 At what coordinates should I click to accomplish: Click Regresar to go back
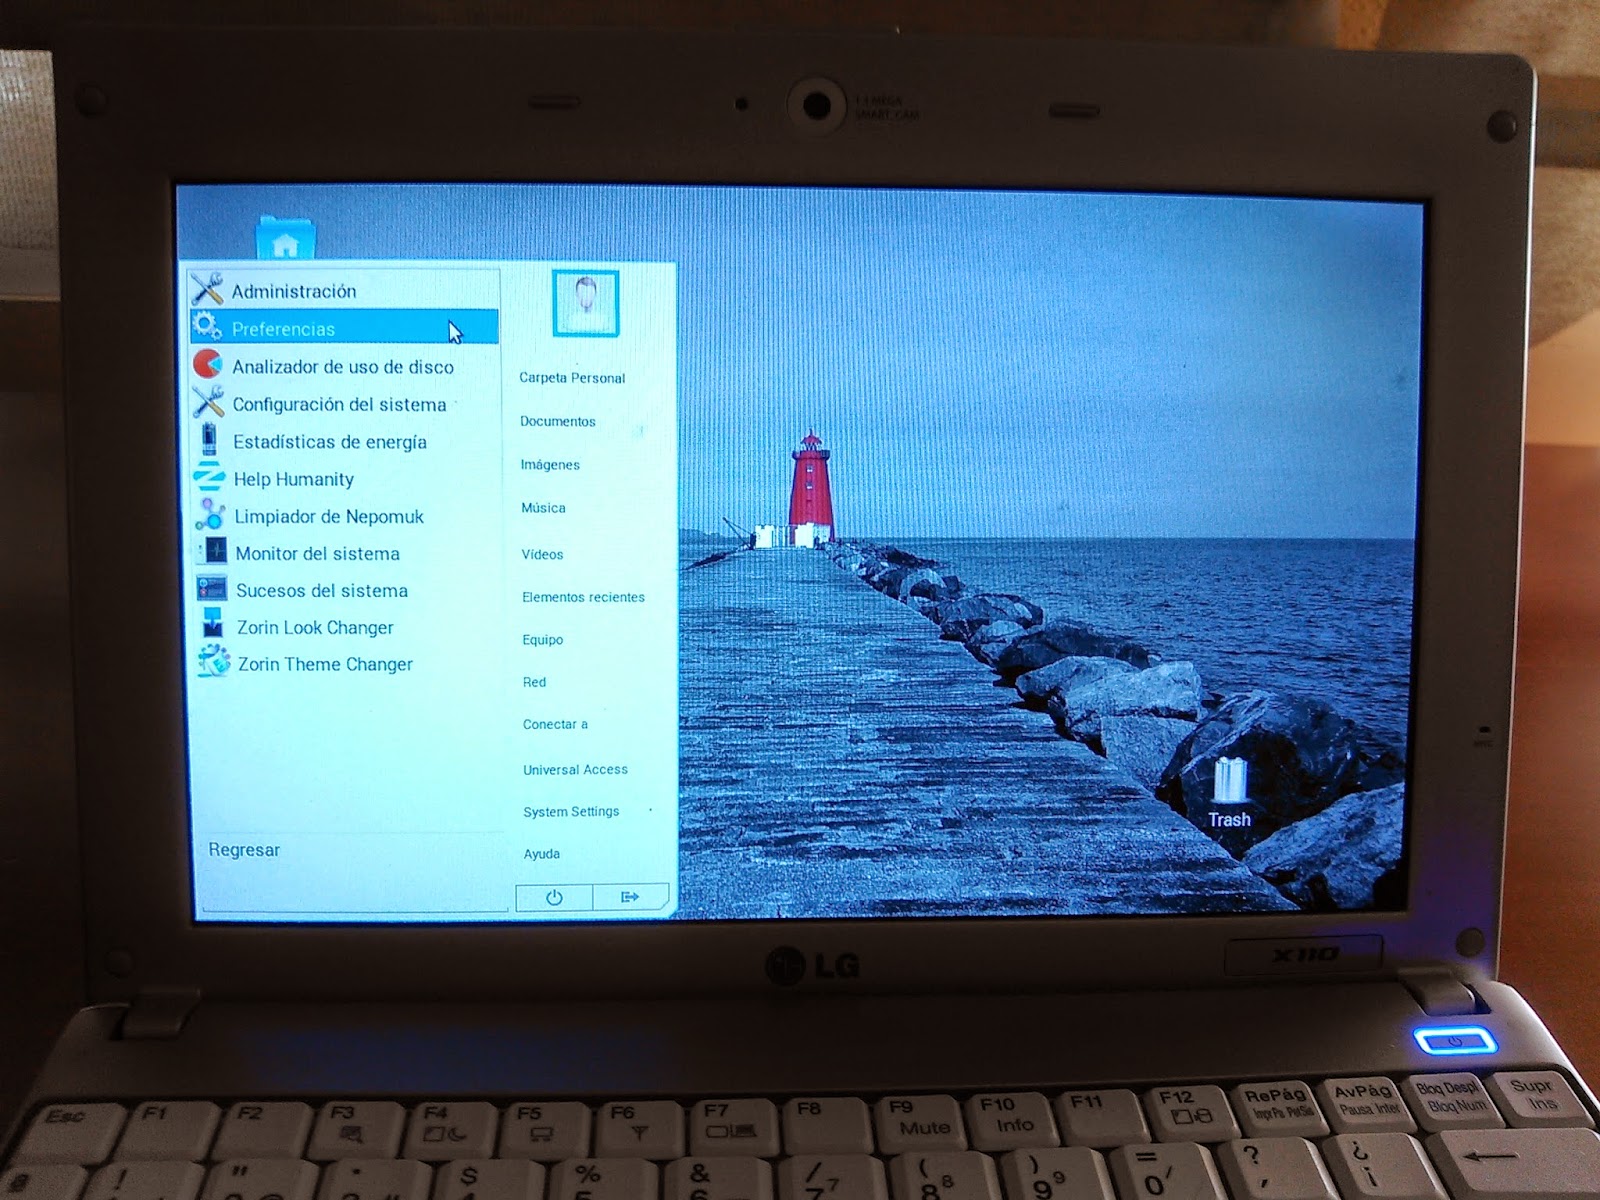coord(244,850)
